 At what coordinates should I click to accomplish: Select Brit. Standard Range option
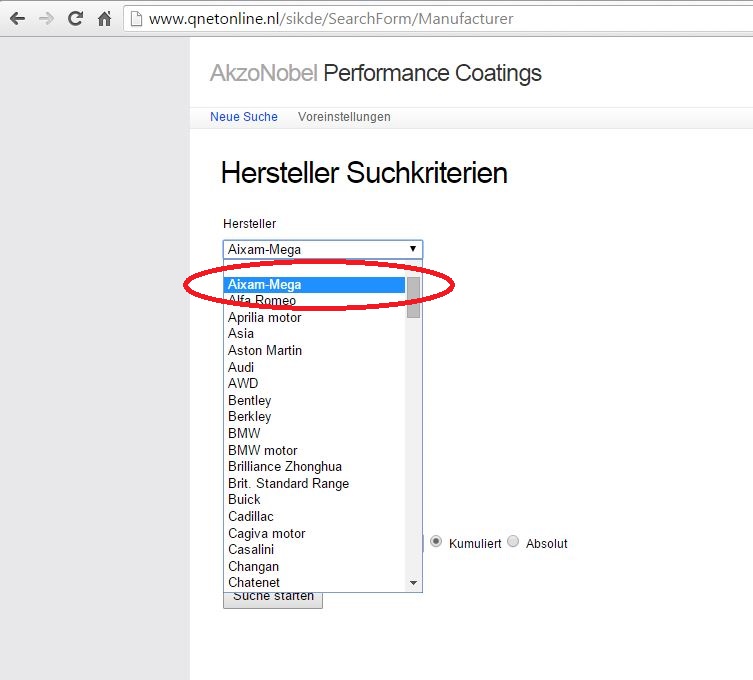point(315,483)
